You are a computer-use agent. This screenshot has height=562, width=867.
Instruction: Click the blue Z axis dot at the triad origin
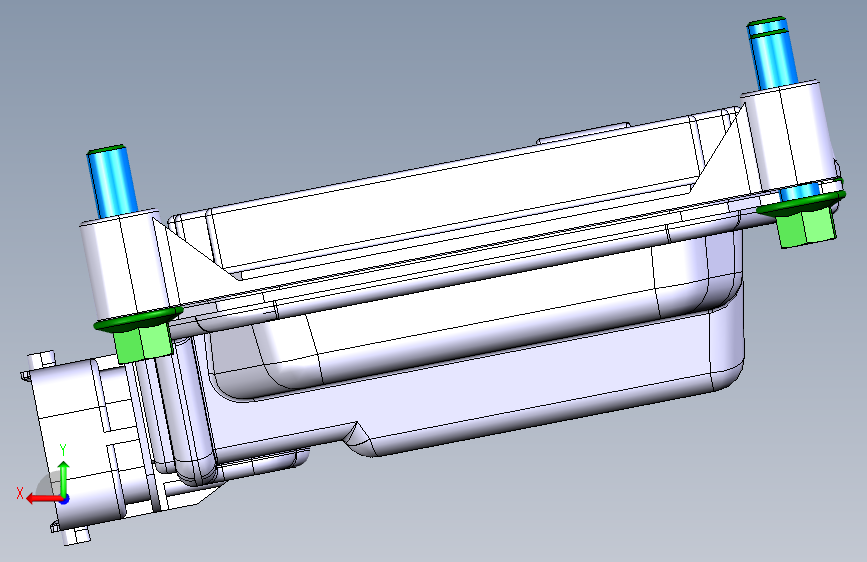click(x=65, y=499)
